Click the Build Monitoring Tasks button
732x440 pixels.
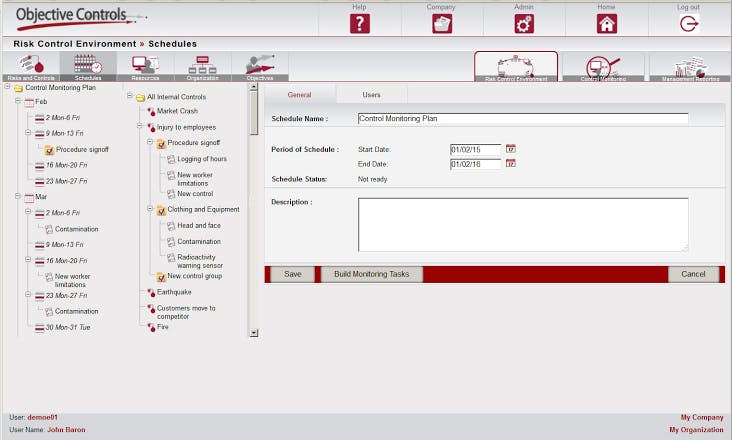click(x=372, y=274)
